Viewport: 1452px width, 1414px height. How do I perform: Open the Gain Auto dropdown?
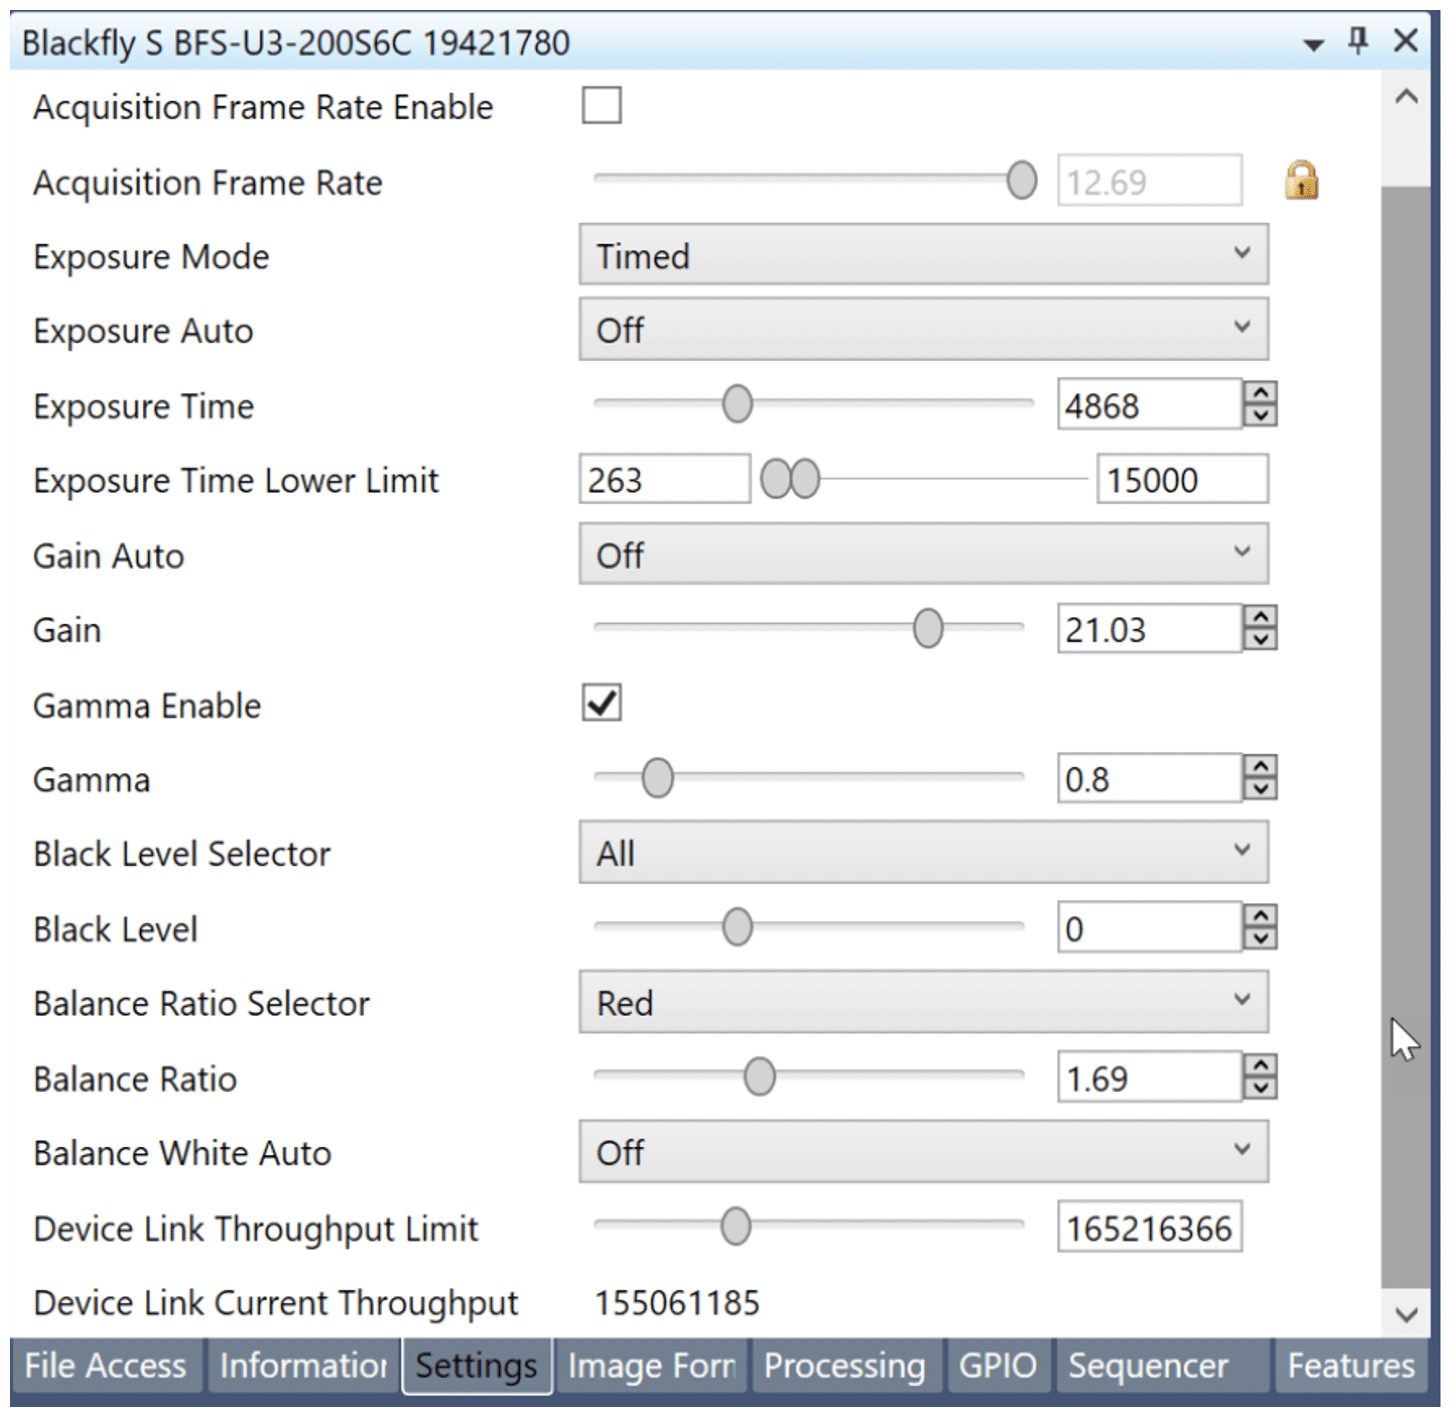tap(924, 554)
